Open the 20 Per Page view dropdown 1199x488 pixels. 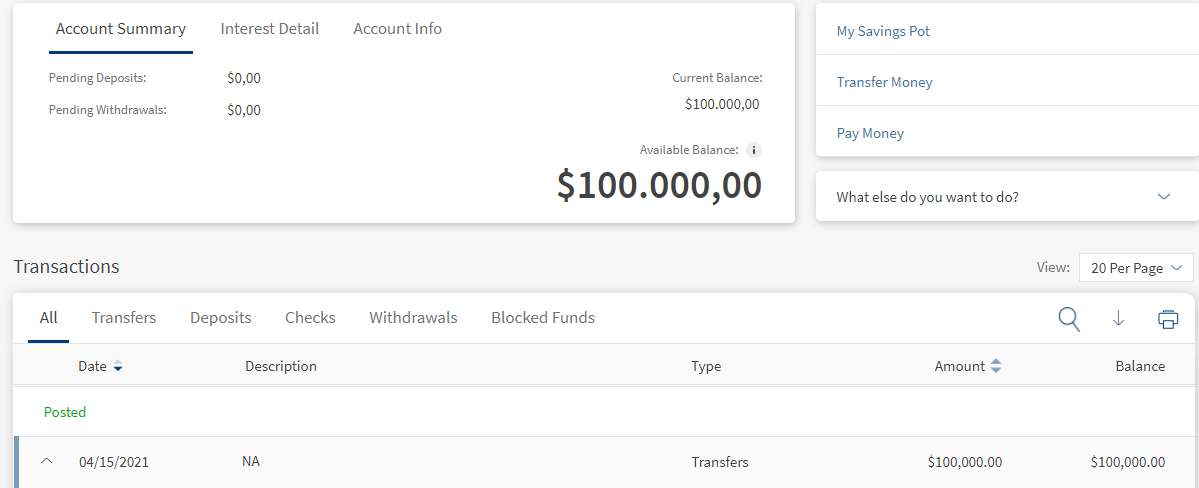coord(1136,268)
